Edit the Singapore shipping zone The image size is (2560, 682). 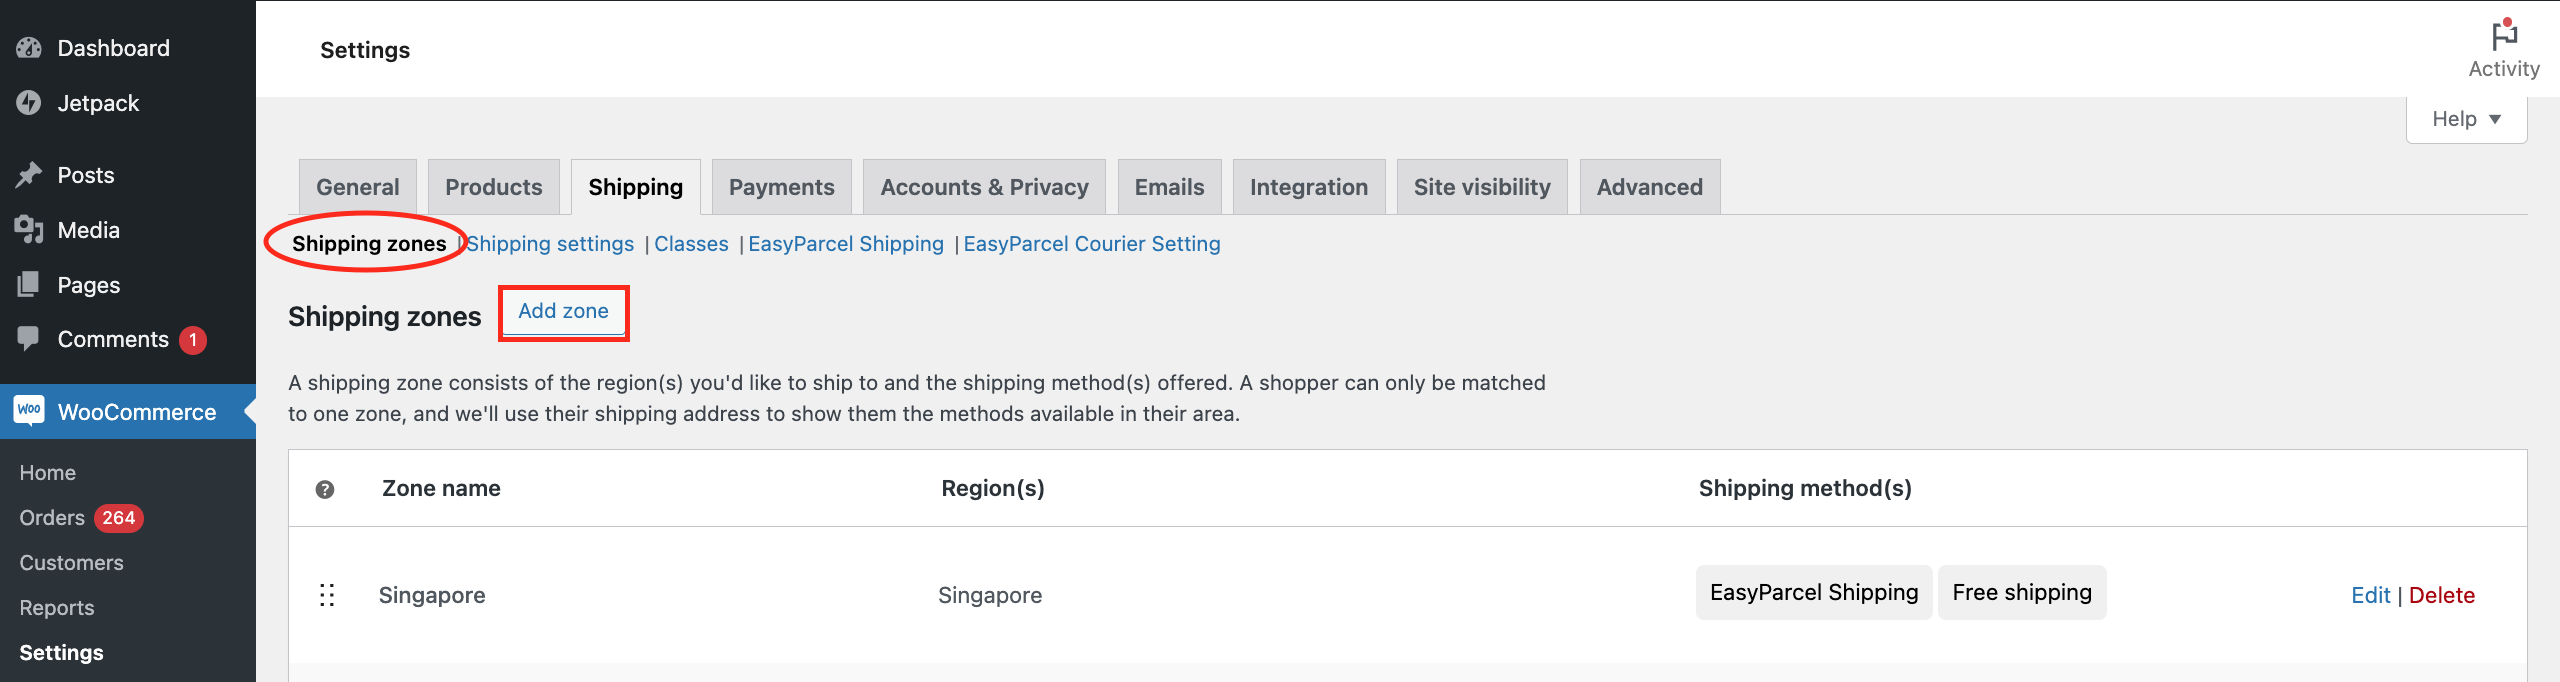pos(2370,595)
